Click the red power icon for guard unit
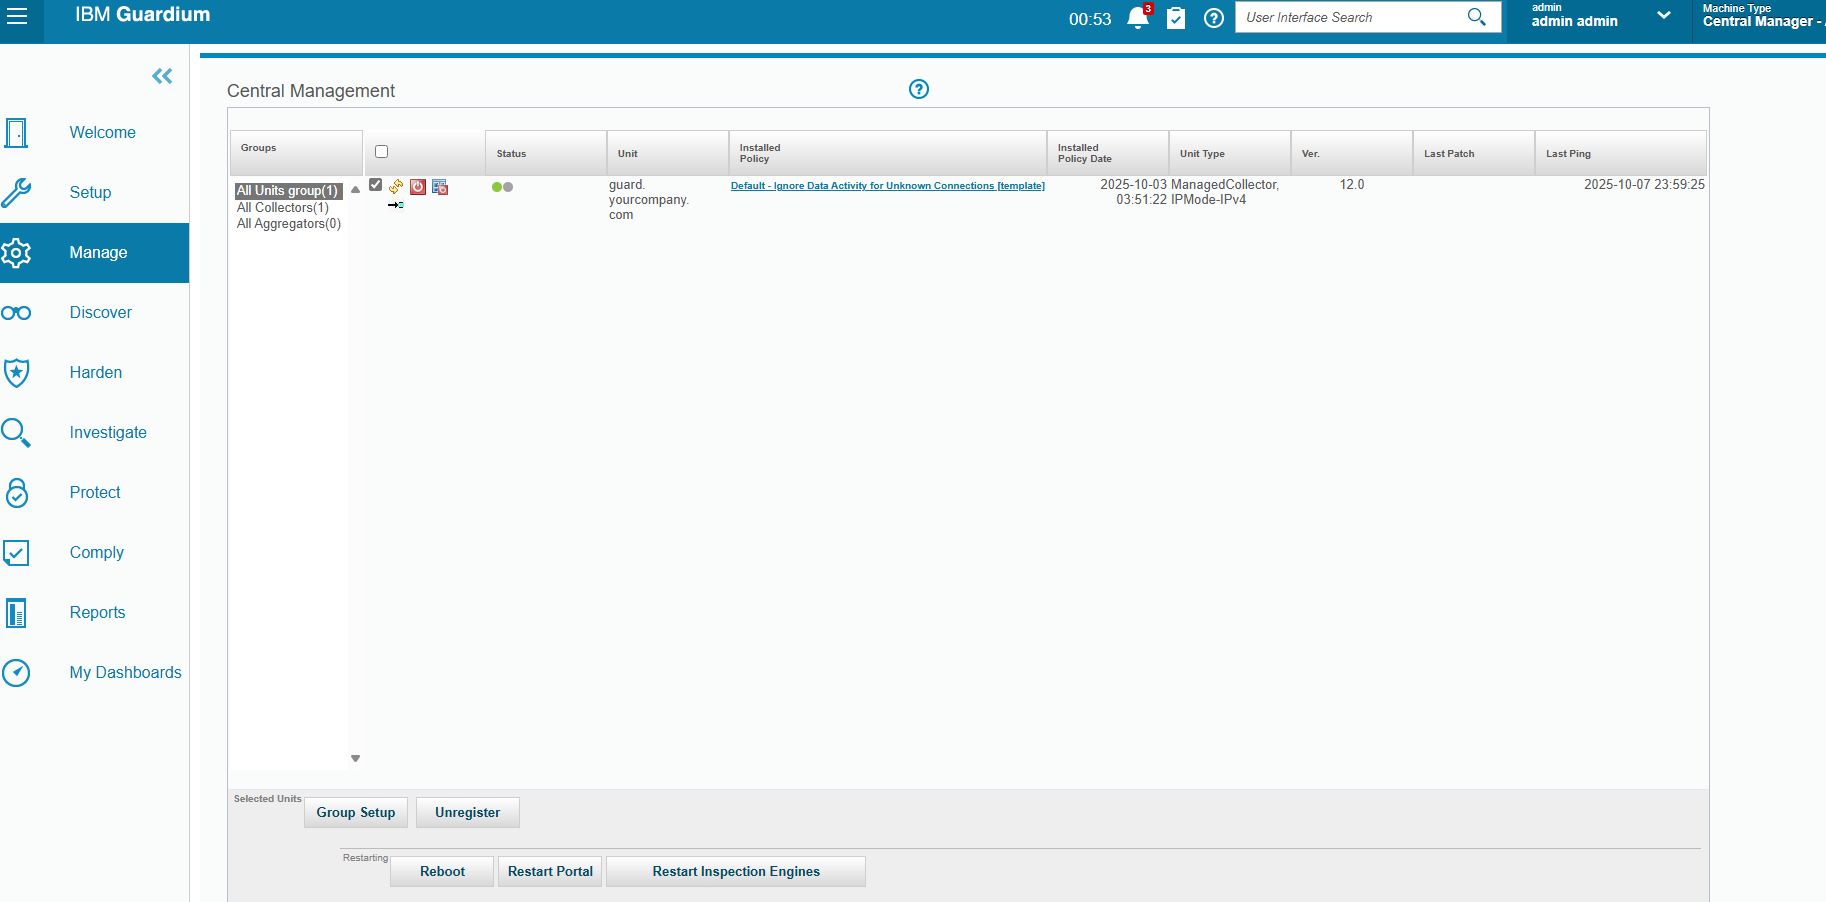Viewport: 1826px width, 902px height. (418, 187)
